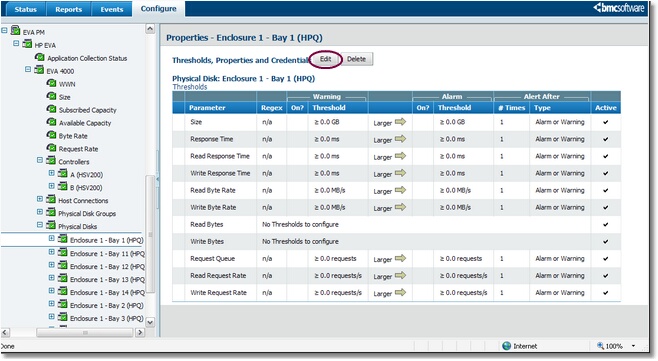The image size is (658, 361).
Task: Expand the Physical Disk Groups node
Action: pyautogui.click(x=40, y=212)
